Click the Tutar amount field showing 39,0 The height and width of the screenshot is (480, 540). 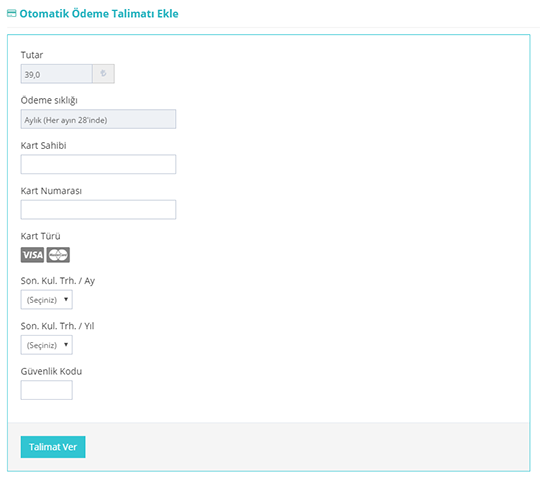[56, 74]
